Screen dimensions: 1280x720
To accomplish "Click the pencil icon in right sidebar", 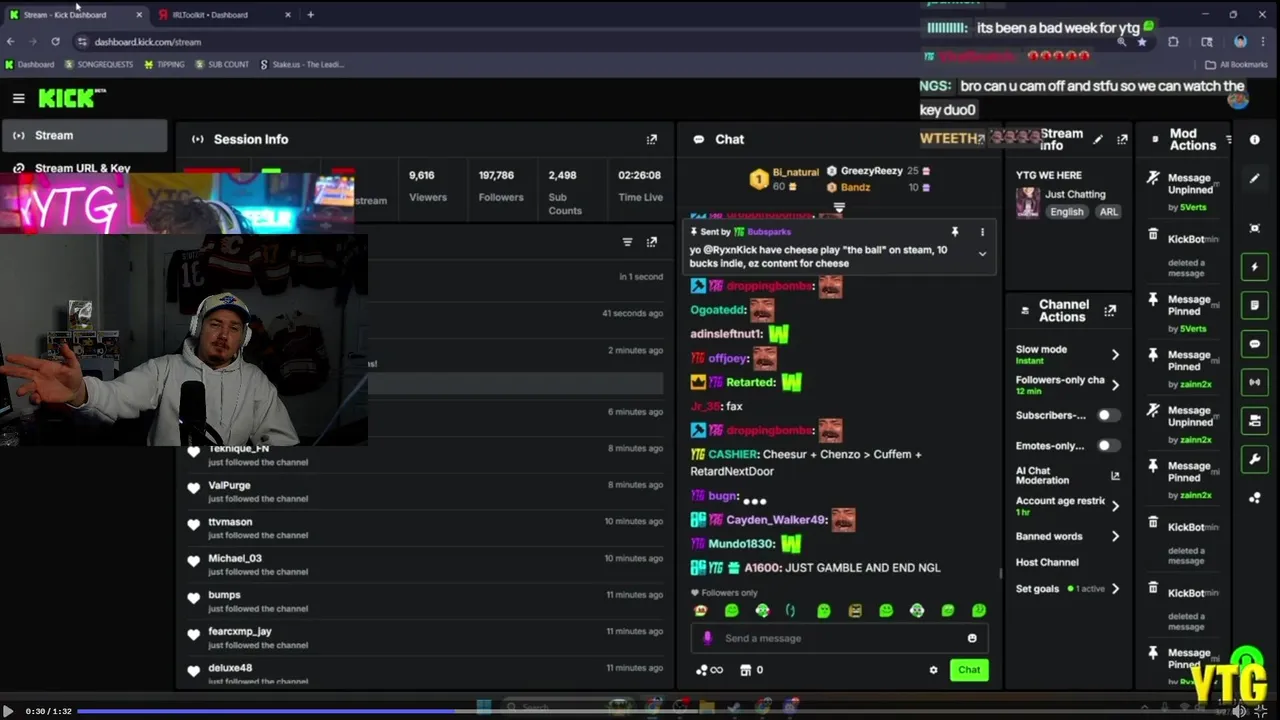I will [x=1255, y=178].
